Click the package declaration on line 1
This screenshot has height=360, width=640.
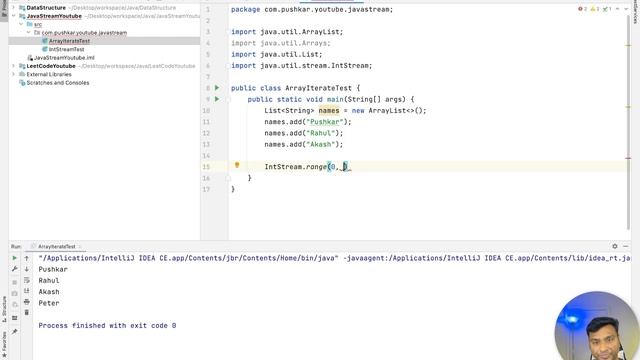(x=312, y=9)
